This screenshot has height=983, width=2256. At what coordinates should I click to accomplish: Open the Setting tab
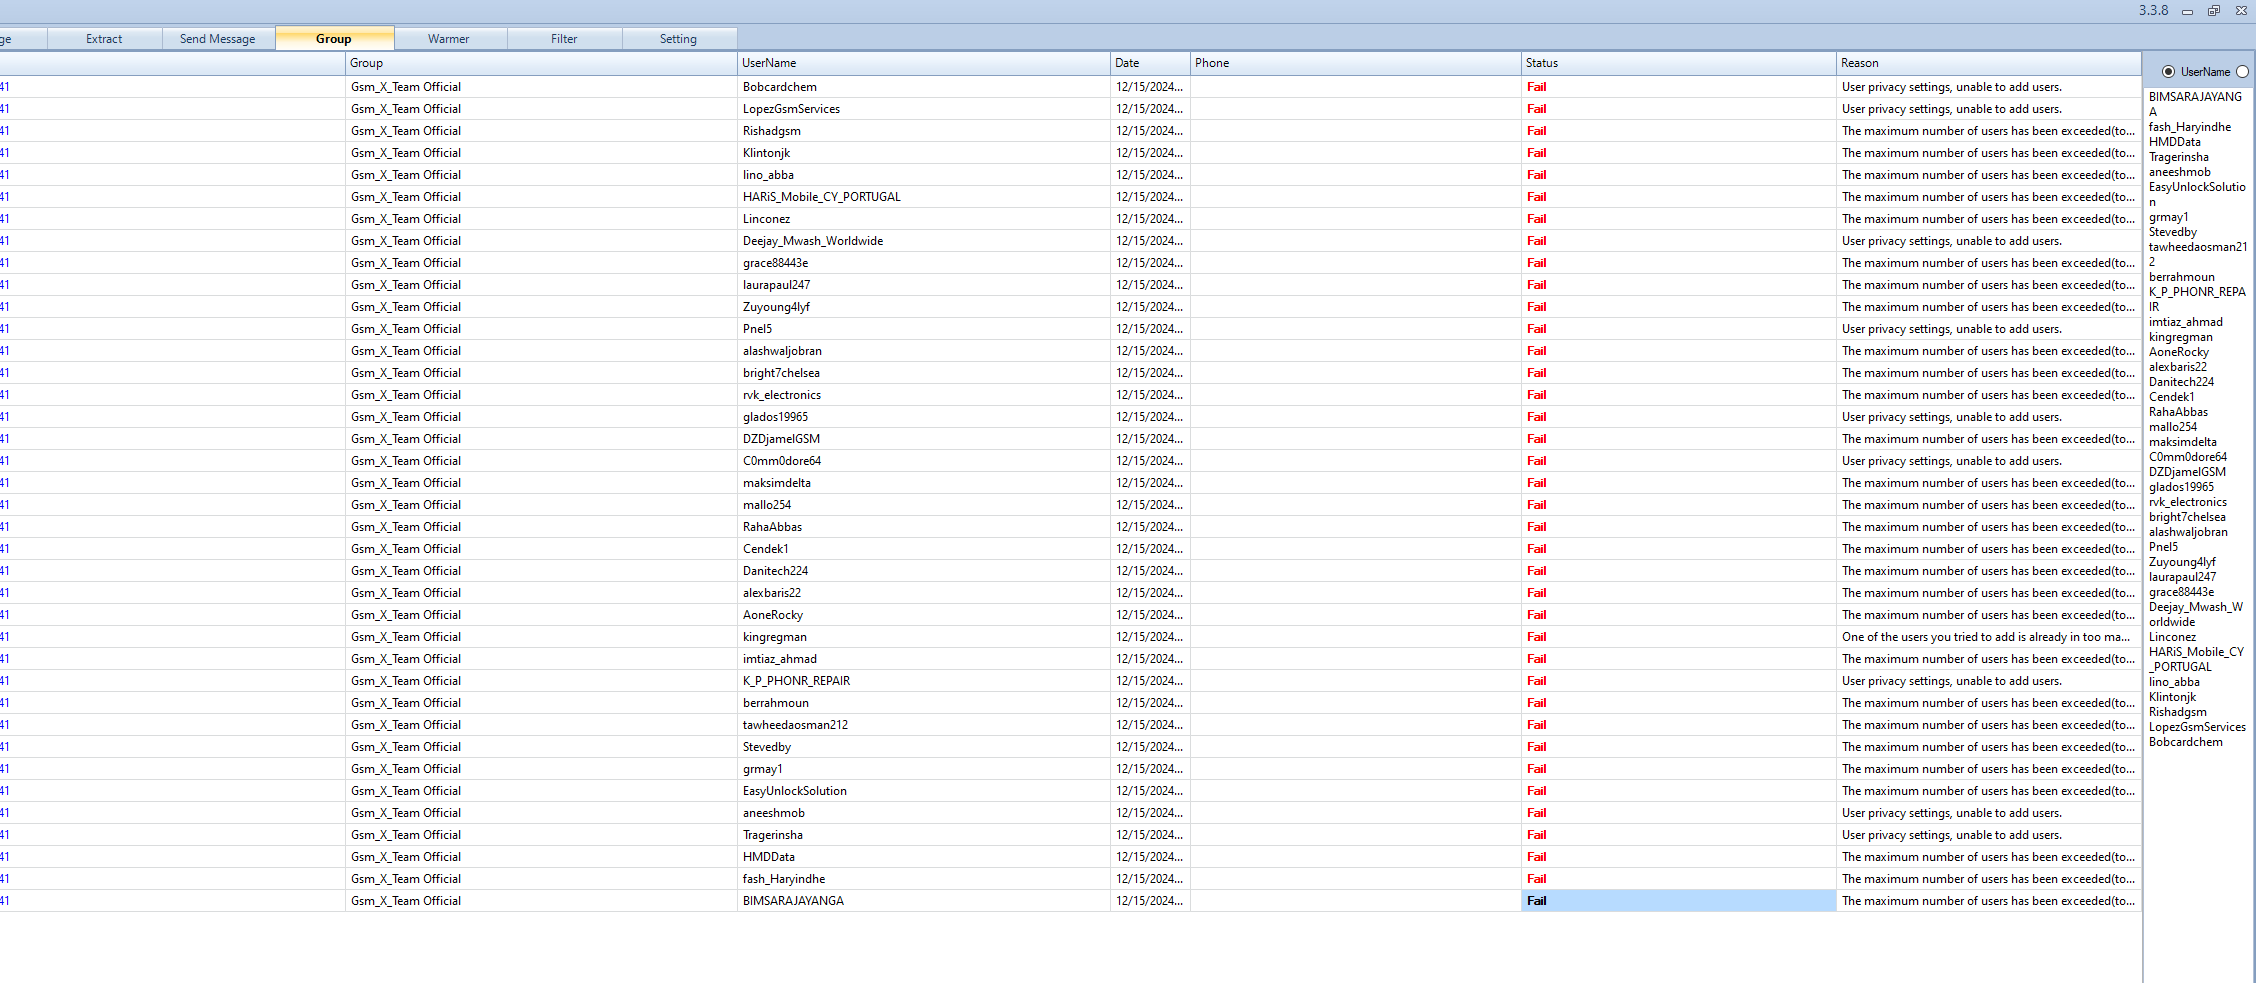pos(678,39)
